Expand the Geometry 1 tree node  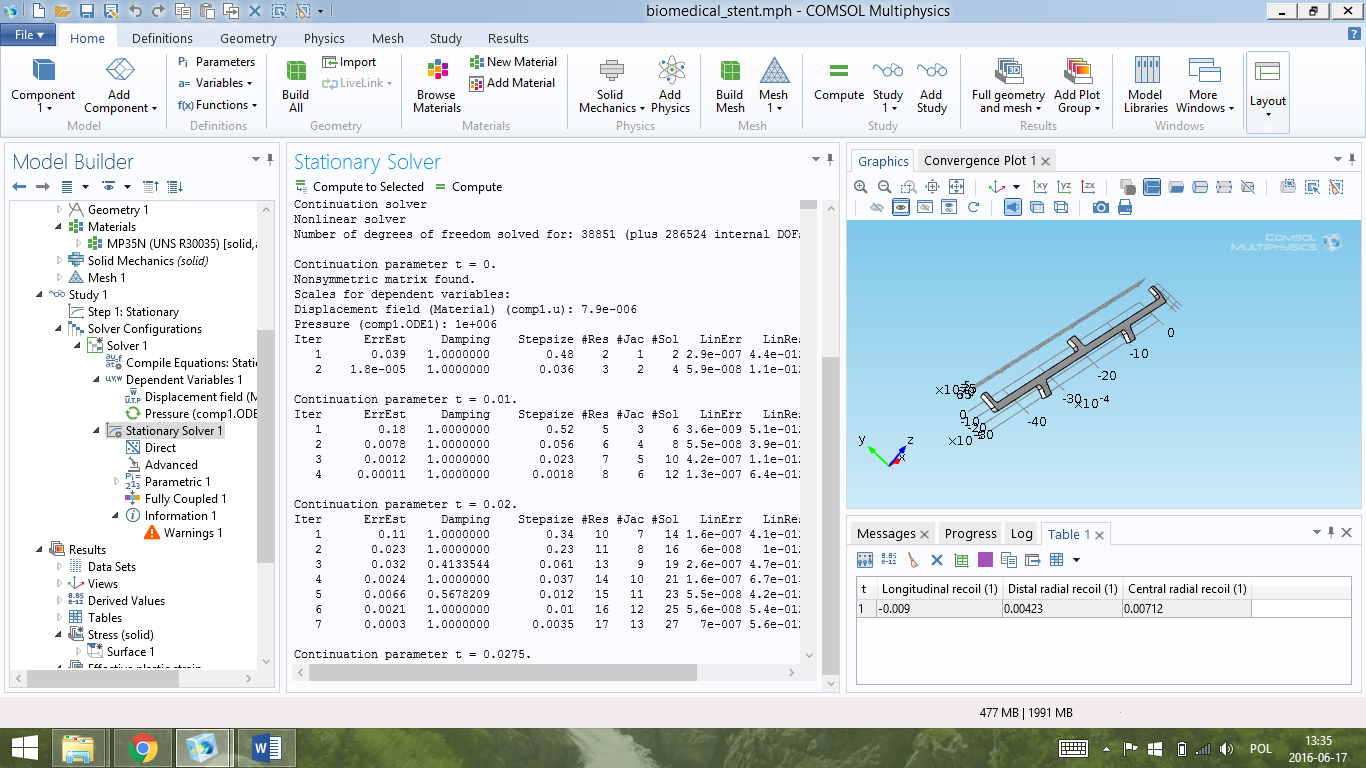coord(60,210)
